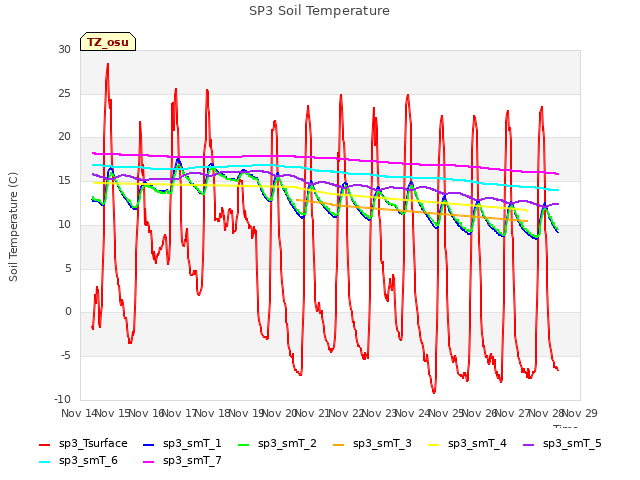The image size is (640, 480).
Task: Click the sp3_smT_2 legend label
Action: [x=287, y=443]
